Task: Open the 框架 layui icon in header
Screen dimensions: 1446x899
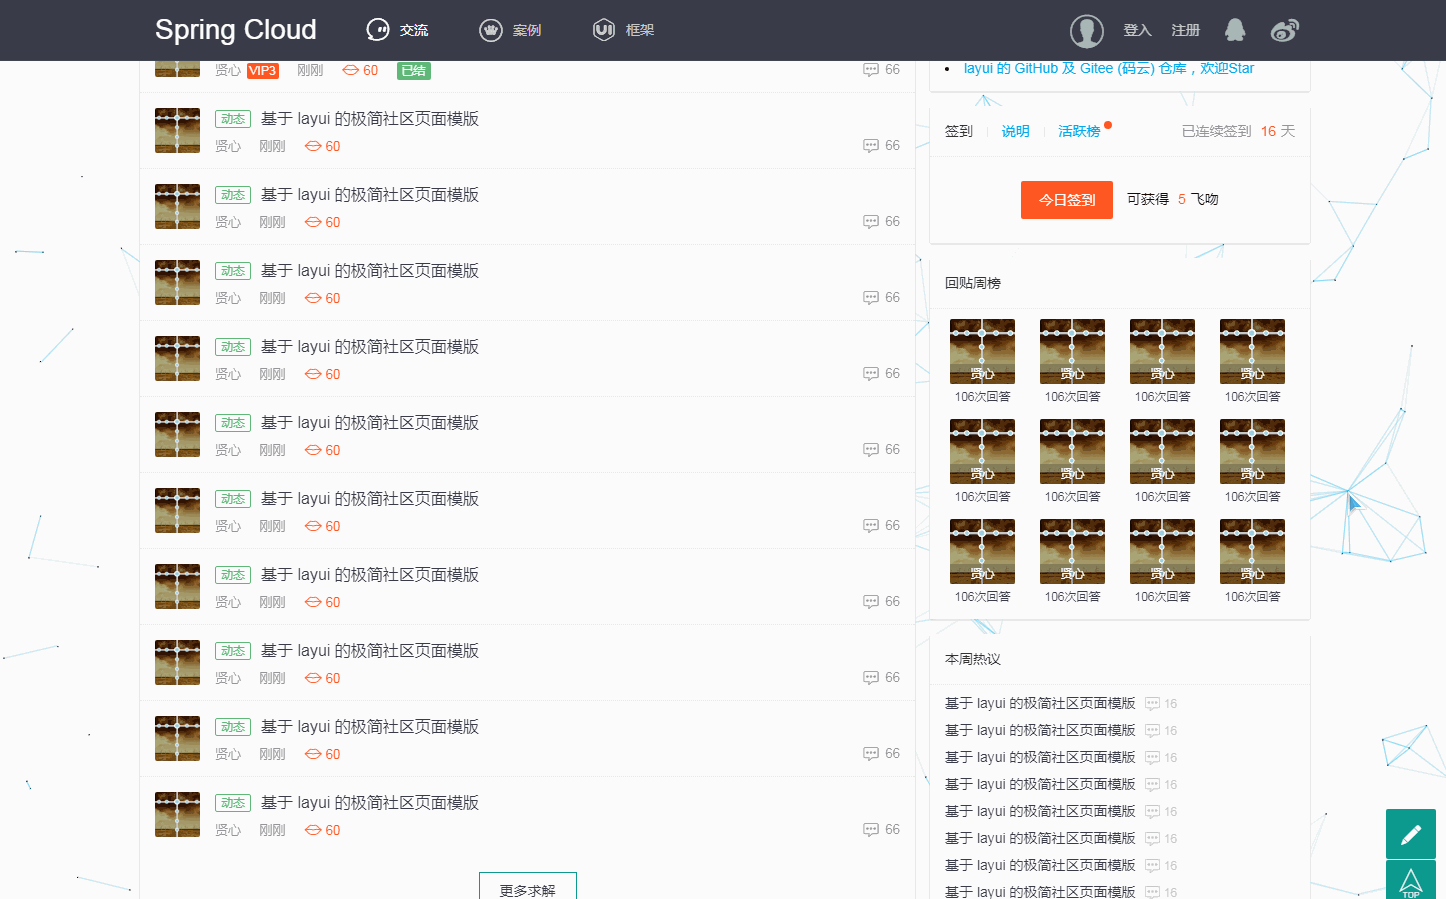Action: click(x=604, y=30)
